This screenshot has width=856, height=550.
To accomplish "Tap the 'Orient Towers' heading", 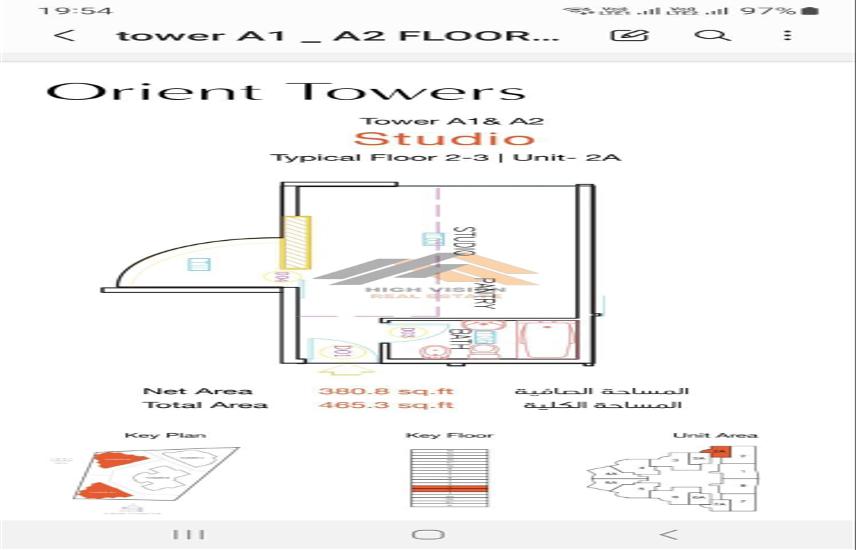I will 285,91.
